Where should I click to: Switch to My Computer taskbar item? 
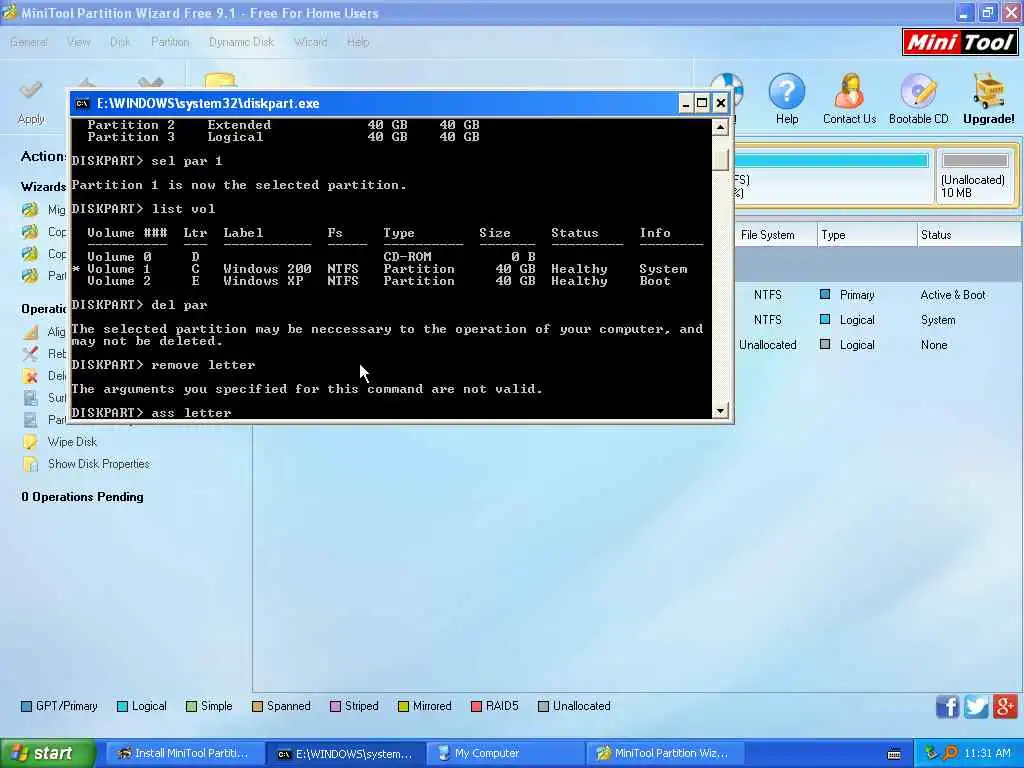506,754
